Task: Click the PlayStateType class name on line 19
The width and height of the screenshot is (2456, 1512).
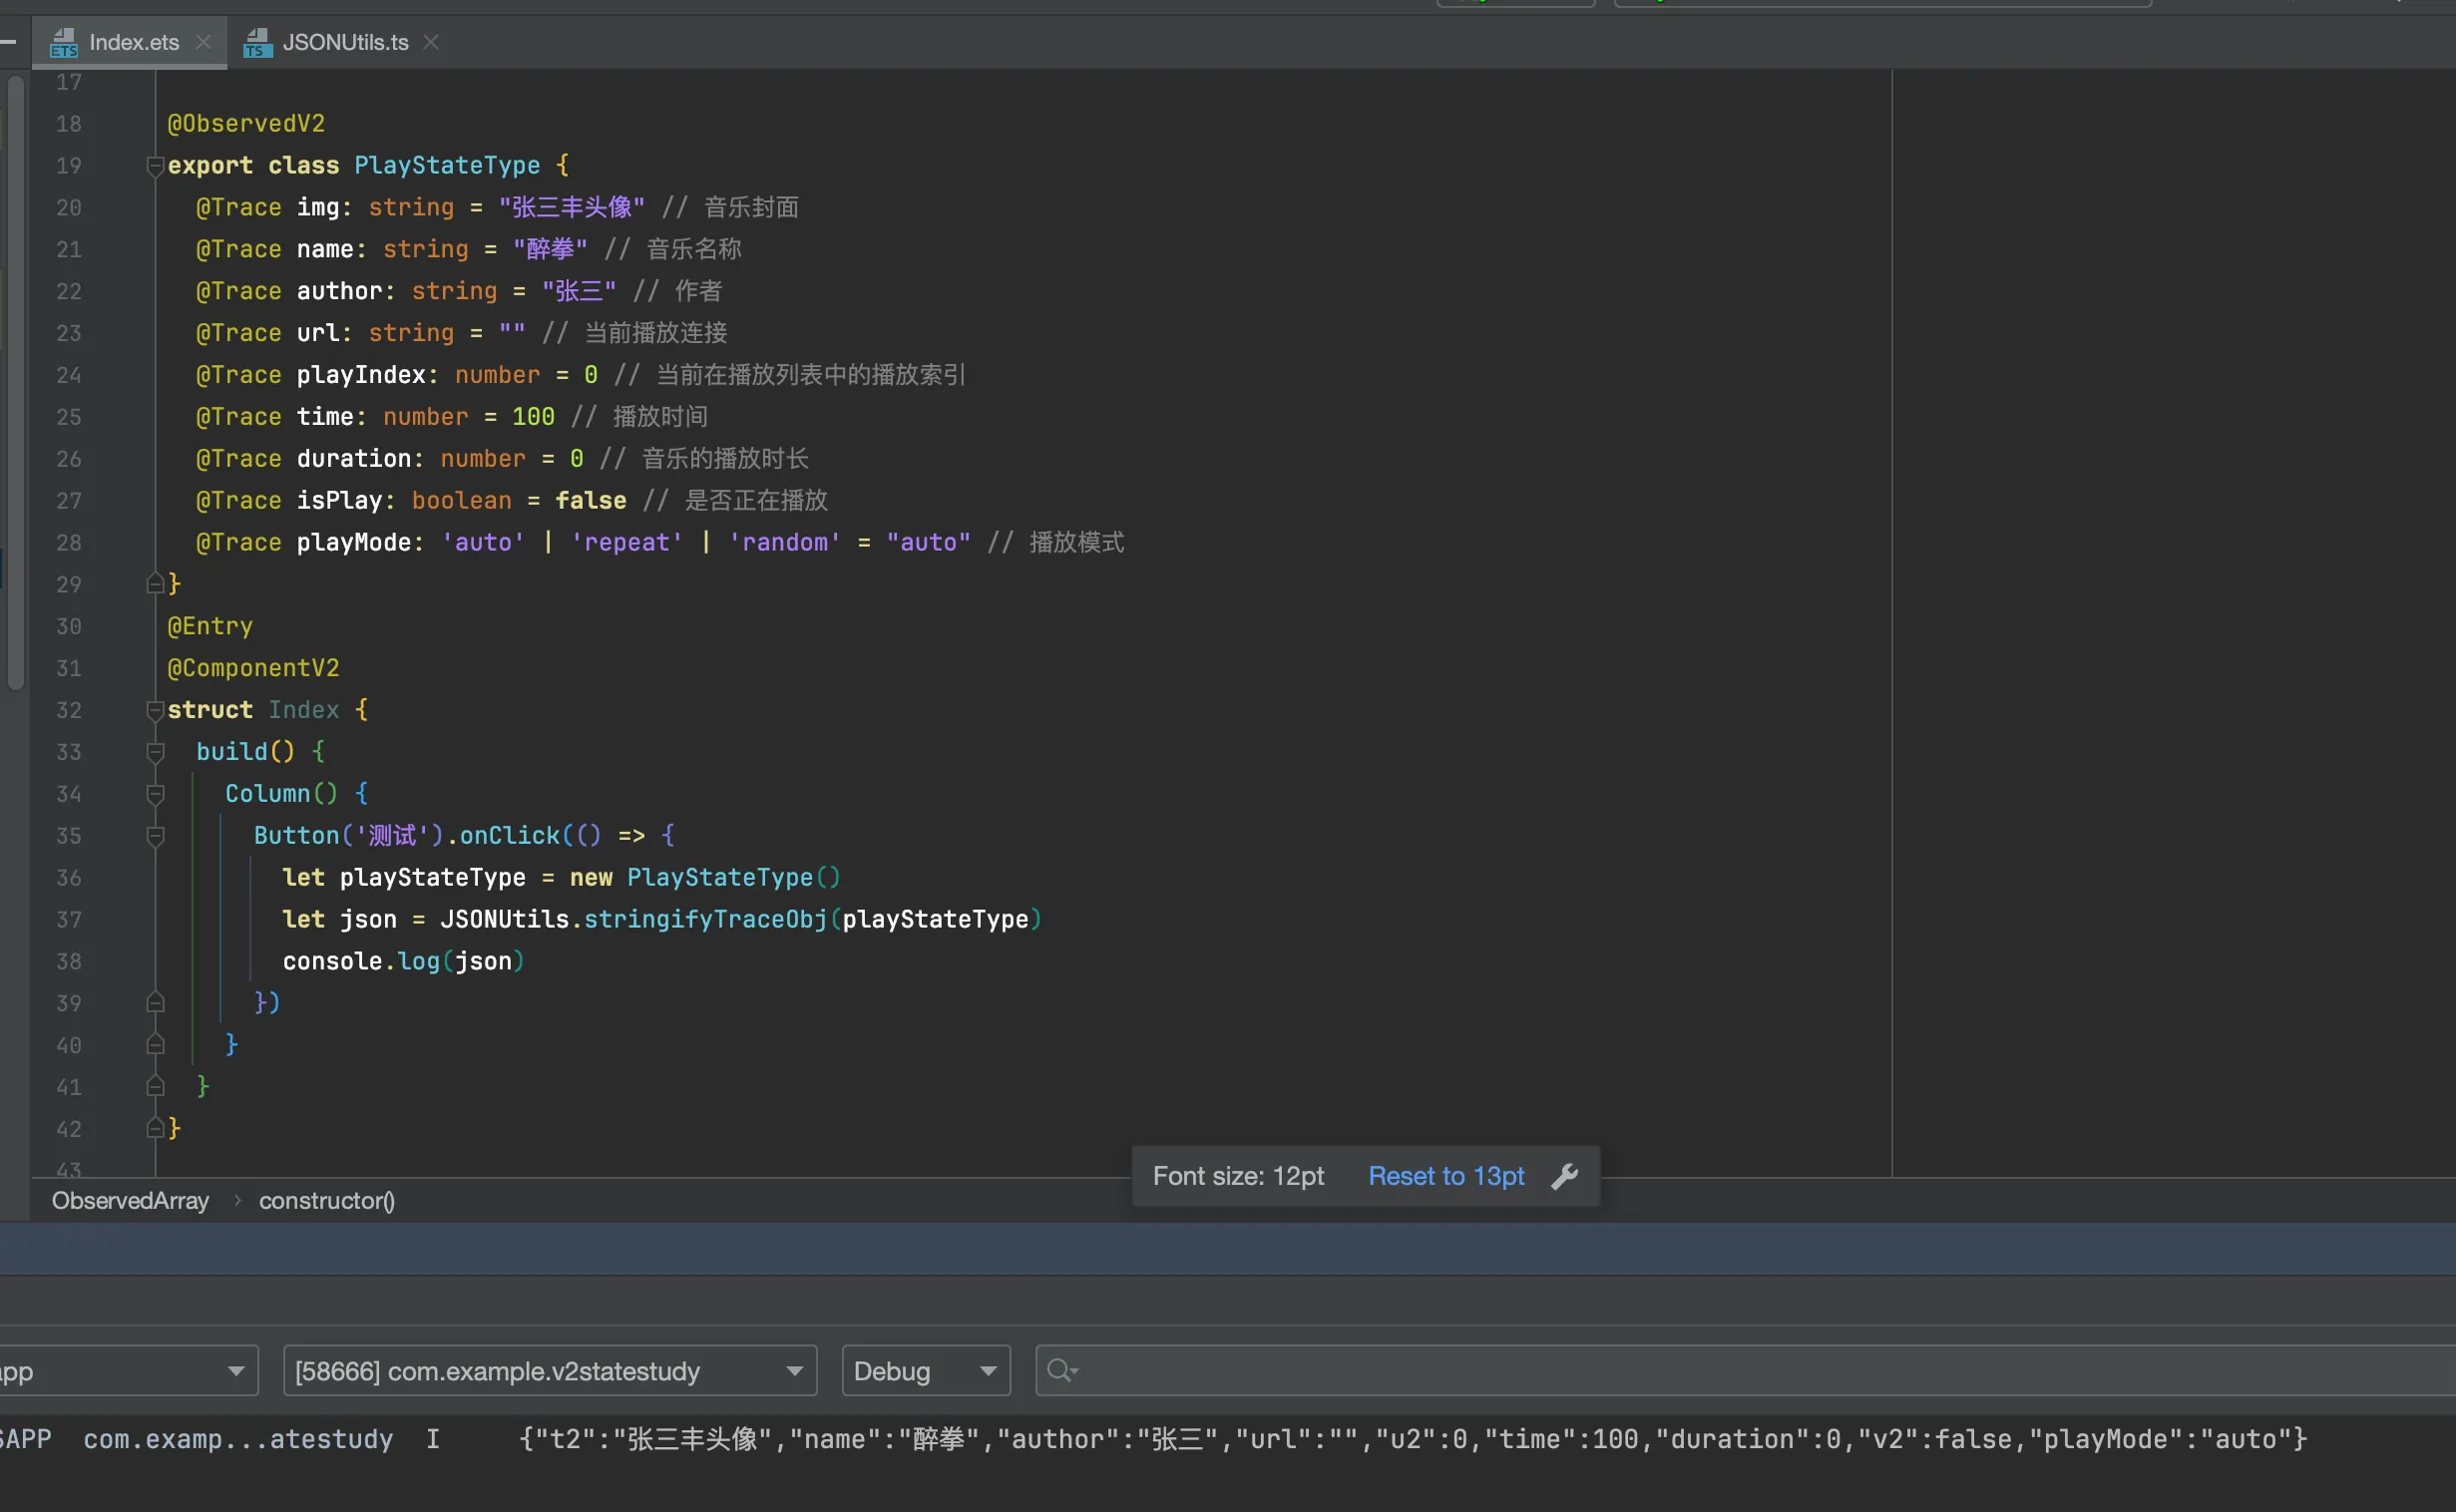Action: (x=447, y=166)
